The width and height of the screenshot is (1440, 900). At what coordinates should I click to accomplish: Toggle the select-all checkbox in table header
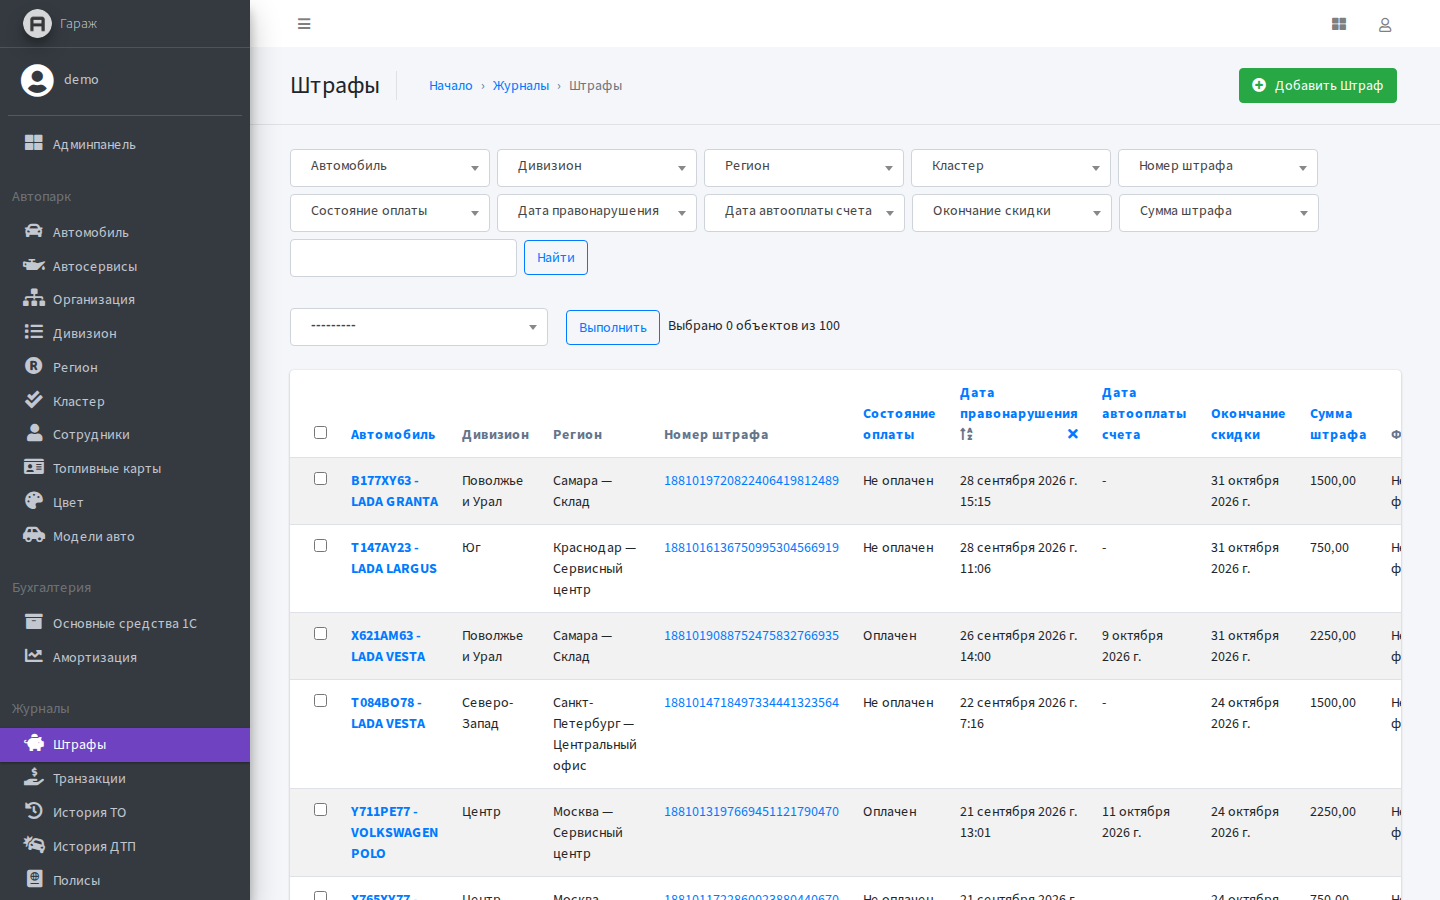click(320, 432)
